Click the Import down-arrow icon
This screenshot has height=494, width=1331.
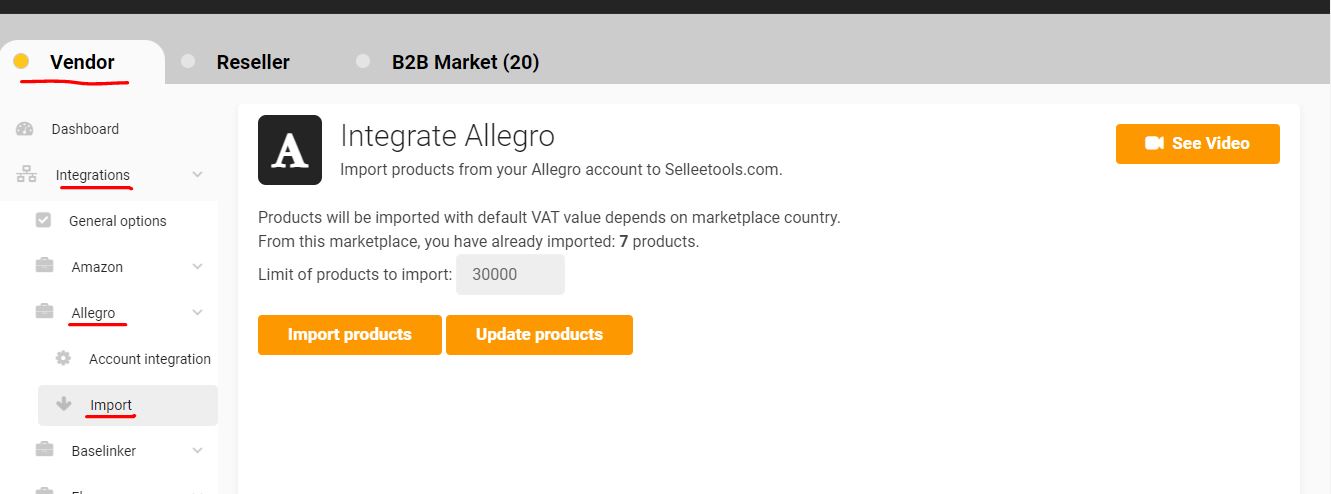pos(64,404)
